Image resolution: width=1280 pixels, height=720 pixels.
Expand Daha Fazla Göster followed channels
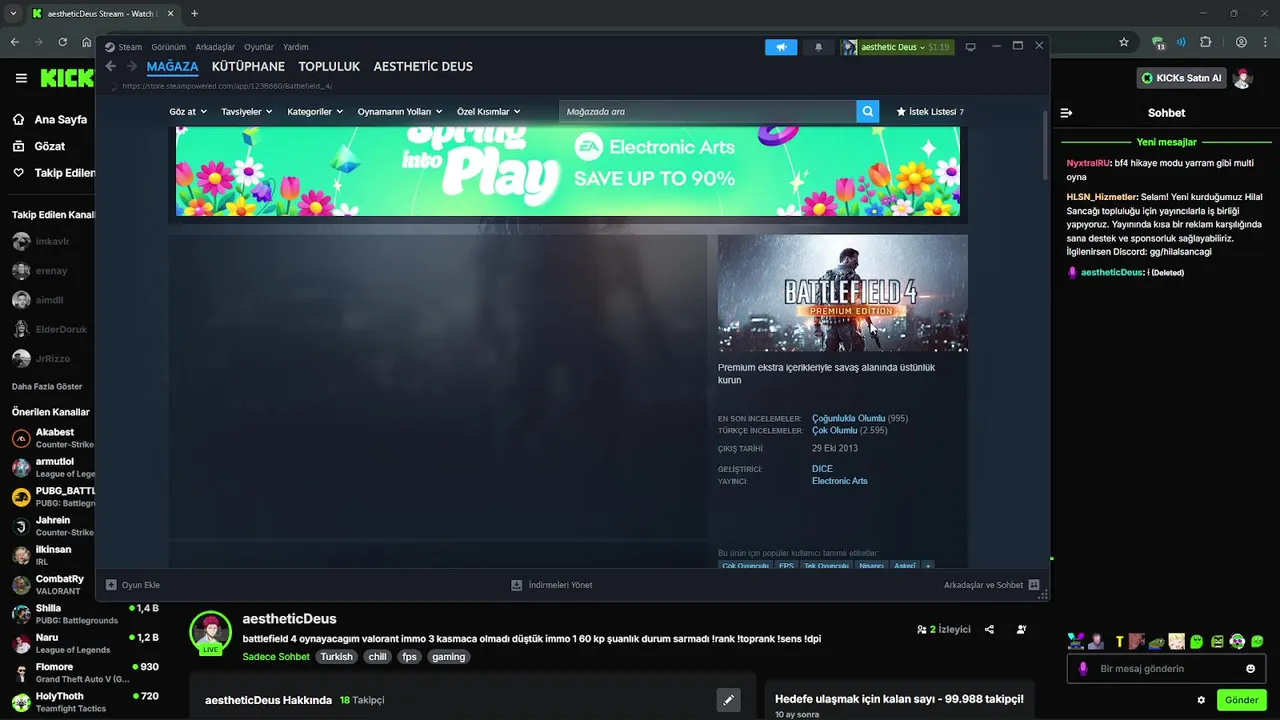click(x=47, y=386)
